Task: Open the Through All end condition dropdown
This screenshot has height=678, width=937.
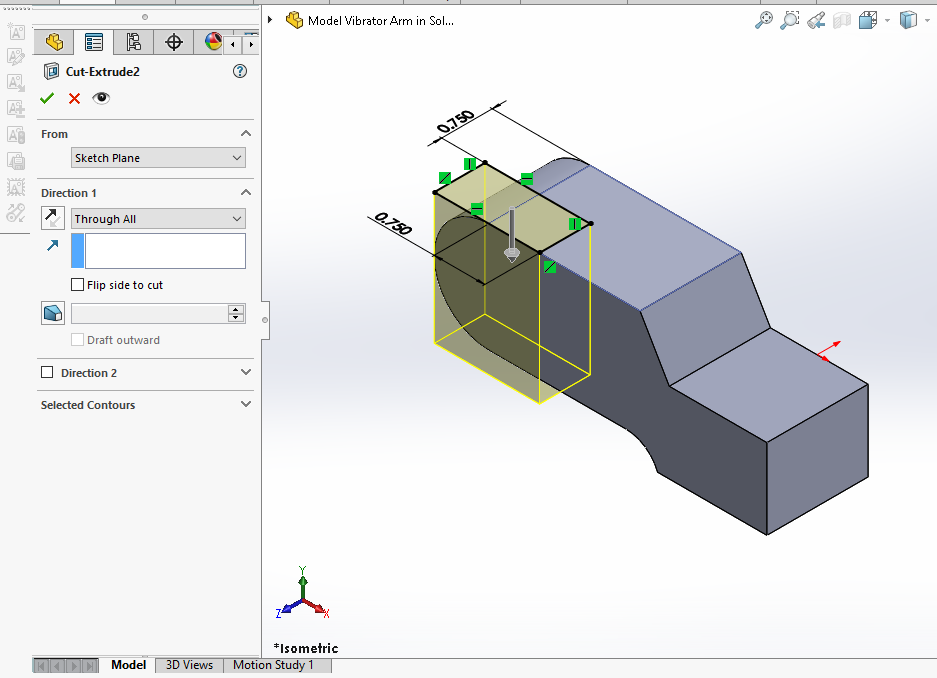Action: pos(158,219)
